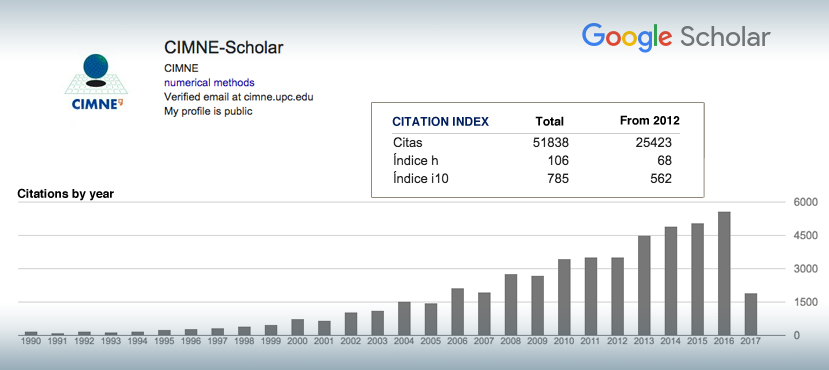Click the 2016 citations bar
This screenshot has width=829, height=370.
click(x=724, y=273)
